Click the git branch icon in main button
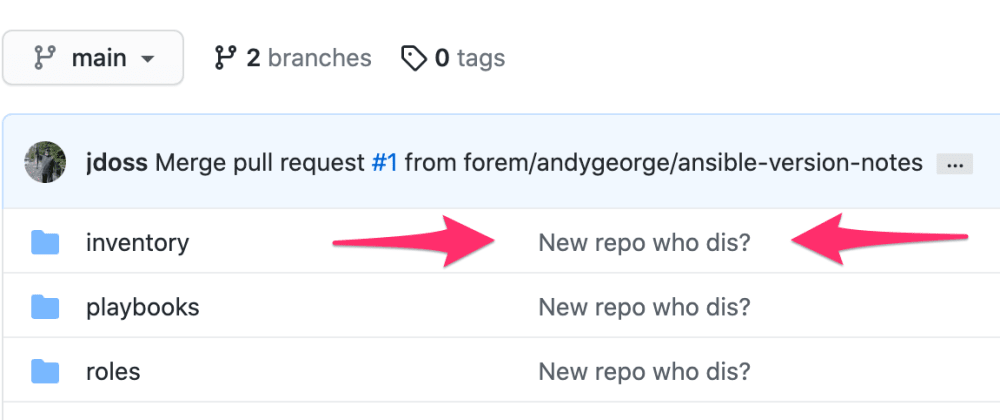Viewport: 1000px width, 420px height. point(45,58)
